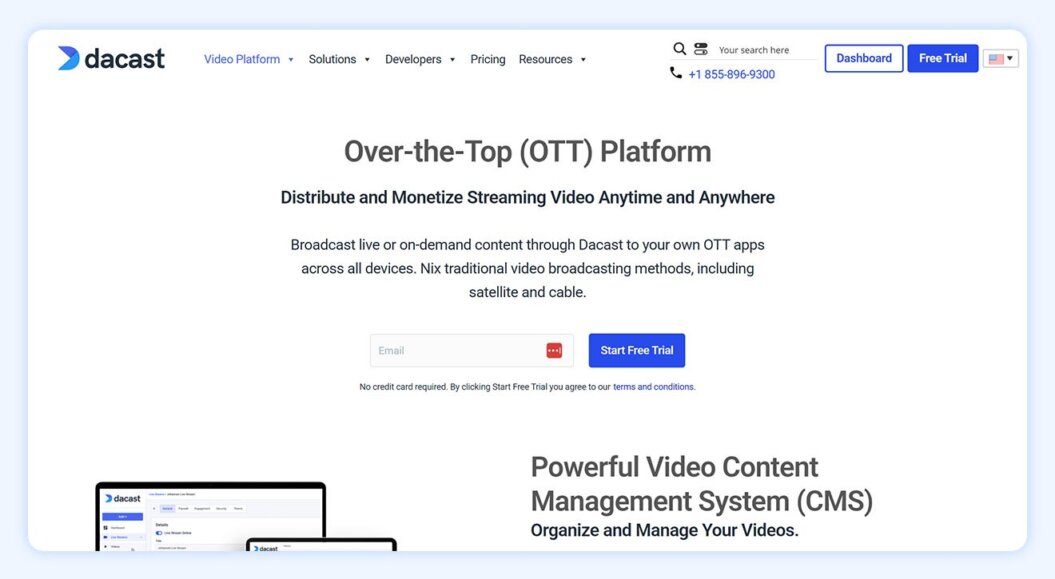The height and width of the screenshot is (579, 1055).
Task: Click the US flag language icon
Action: [x=994, y=58]
